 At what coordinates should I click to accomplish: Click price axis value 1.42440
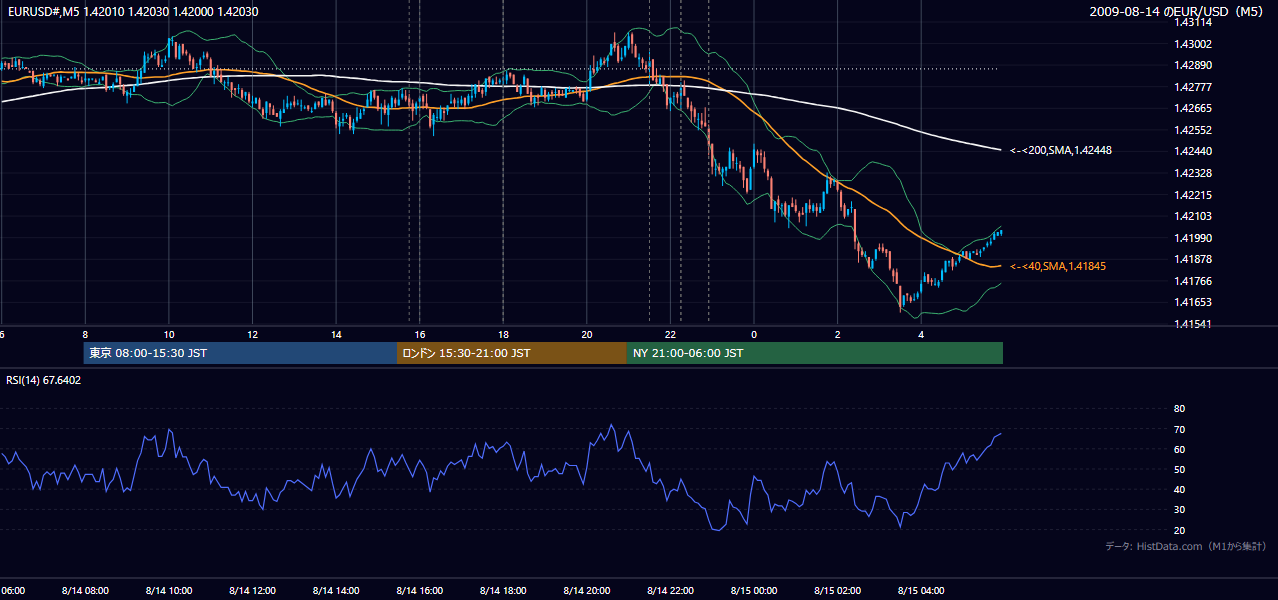point(1192,151)
